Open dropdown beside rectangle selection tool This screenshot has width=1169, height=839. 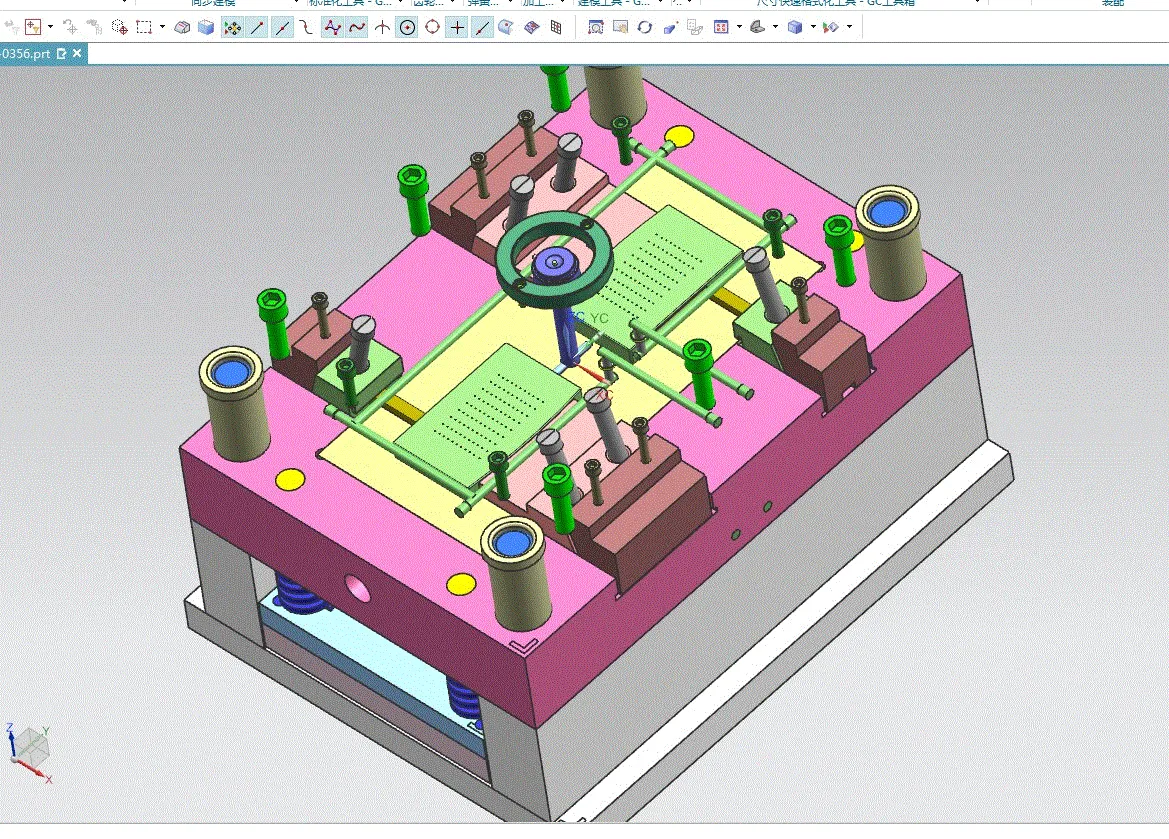point(162,28)
